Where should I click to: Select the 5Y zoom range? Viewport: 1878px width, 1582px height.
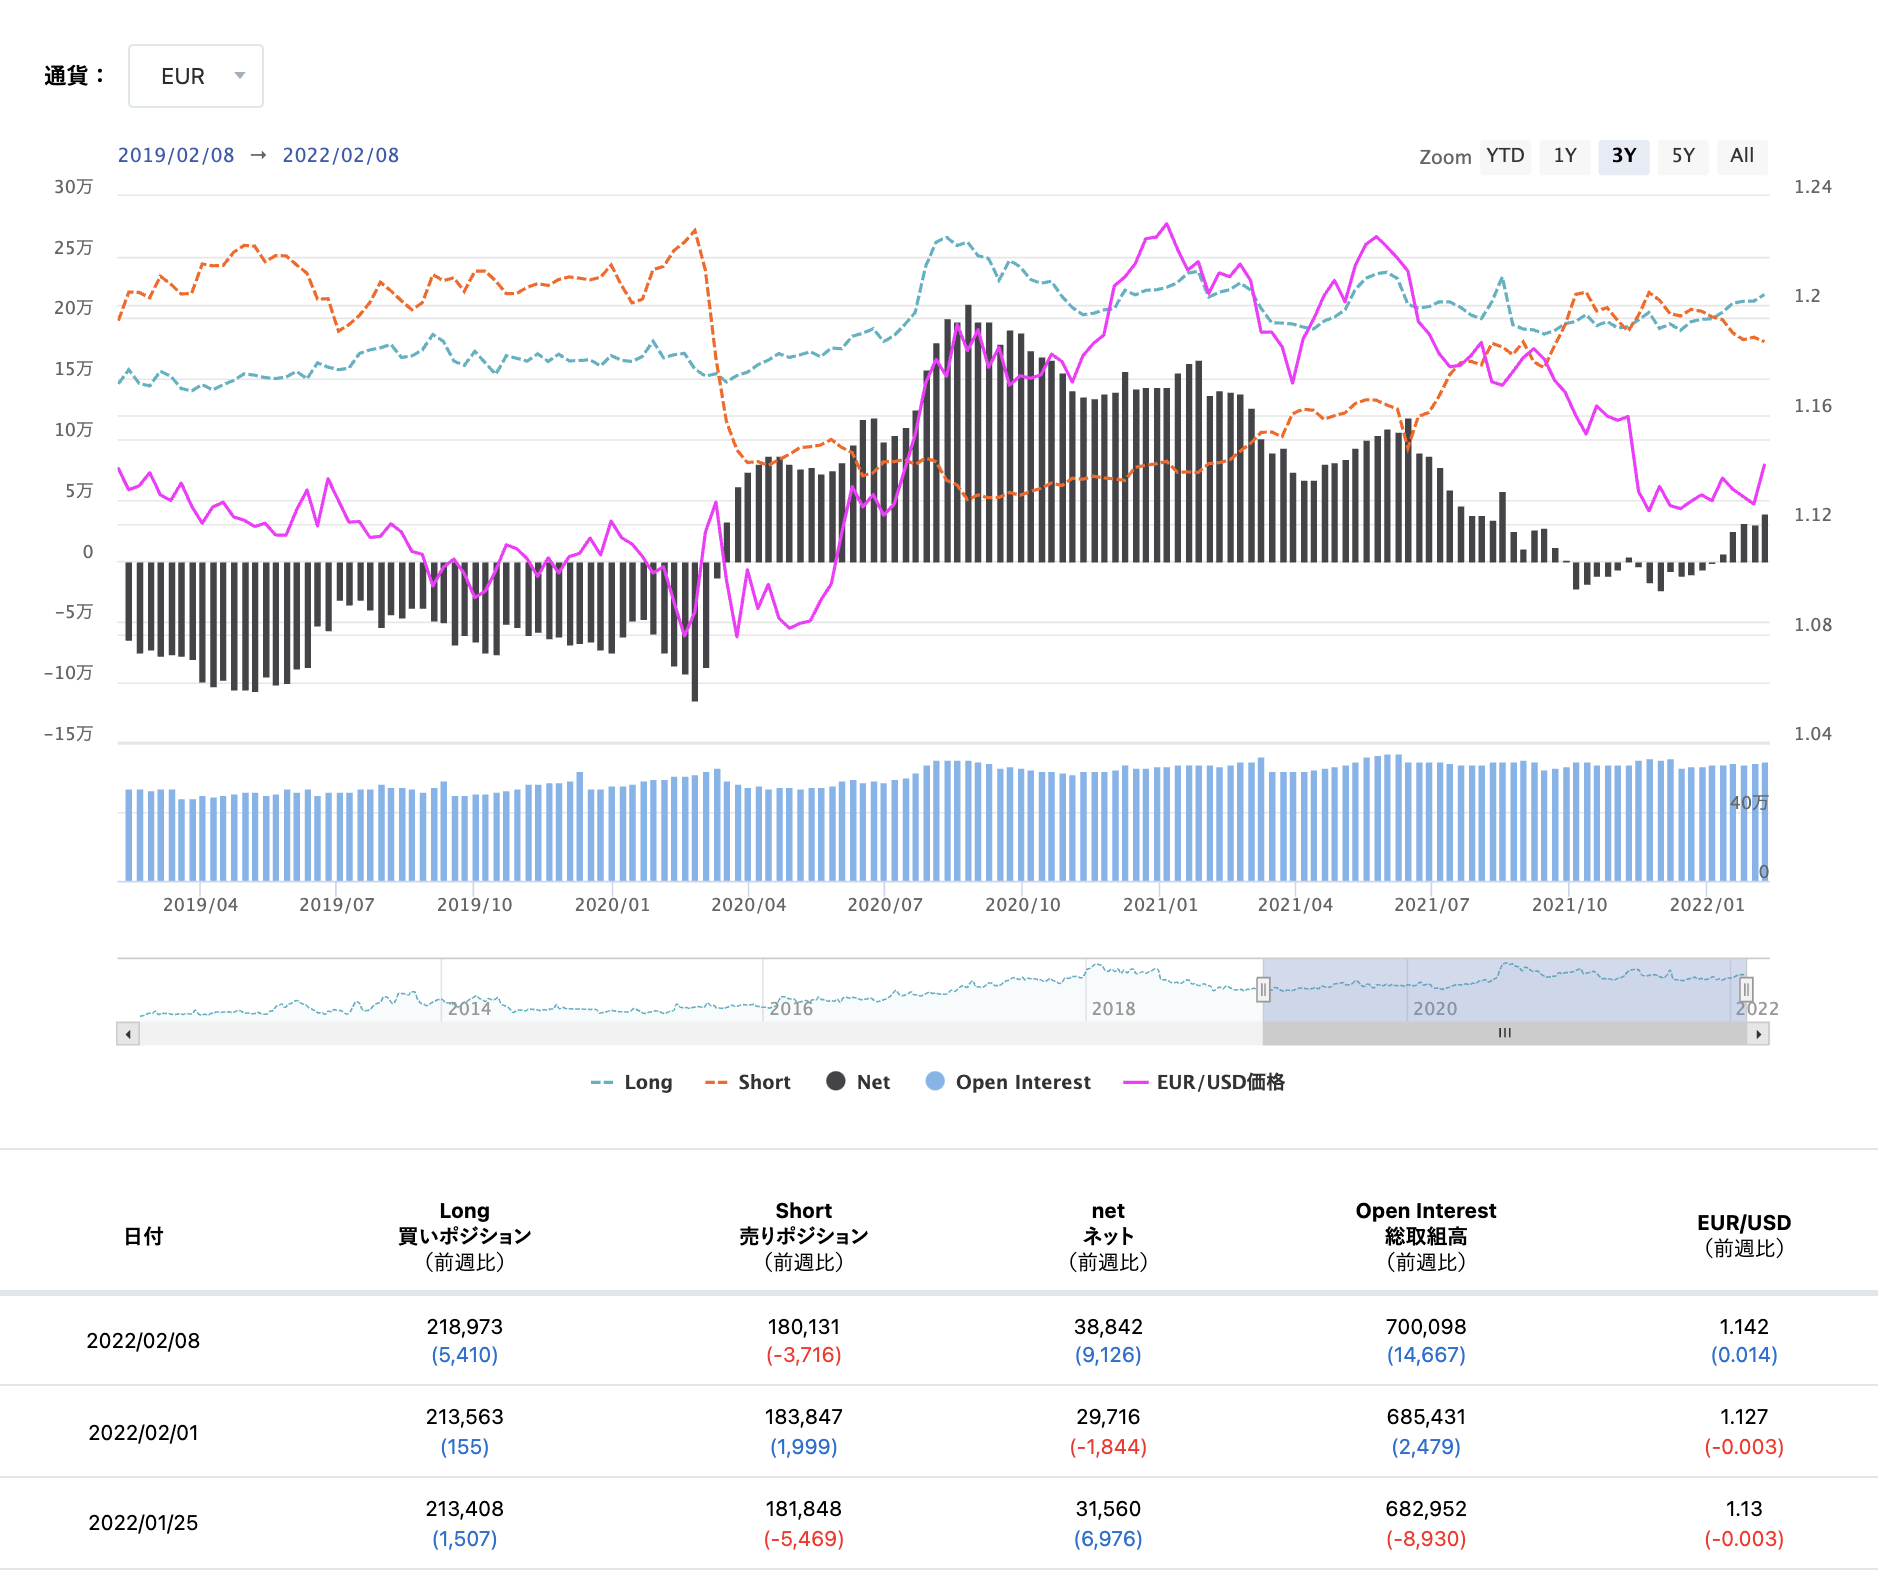[x=1683, y=156]
